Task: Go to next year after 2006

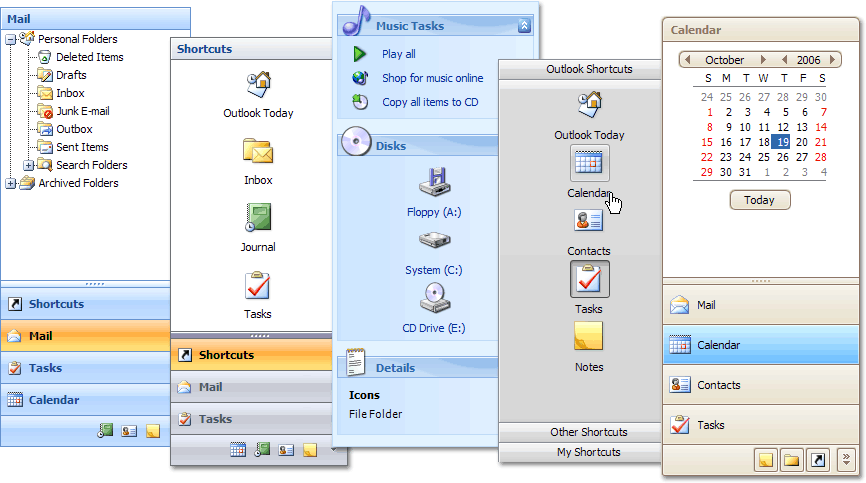Action: 832,60
